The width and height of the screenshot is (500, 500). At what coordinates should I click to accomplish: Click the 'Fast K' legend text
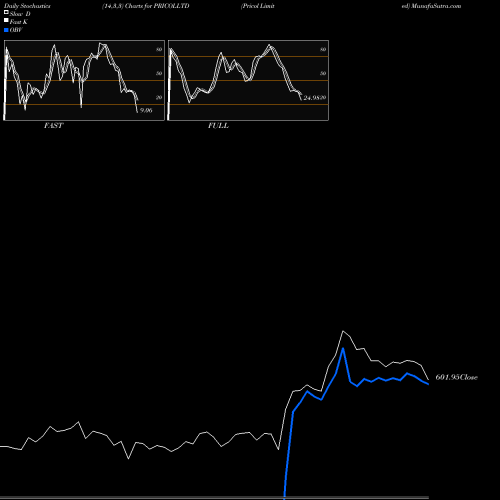click(19, 22)
